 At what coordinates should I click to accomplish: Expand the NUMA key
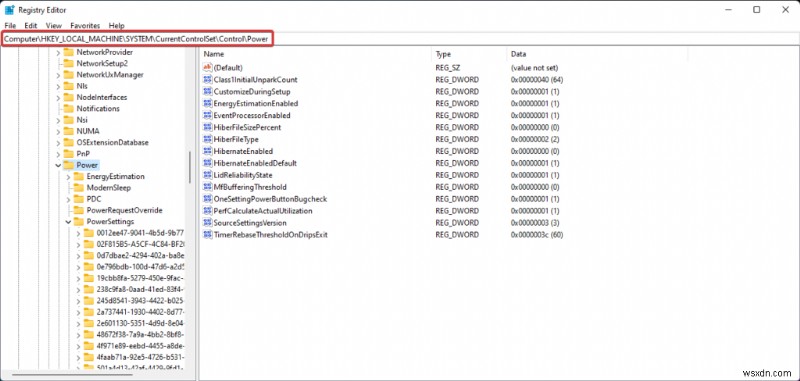[x=58, y=131]
